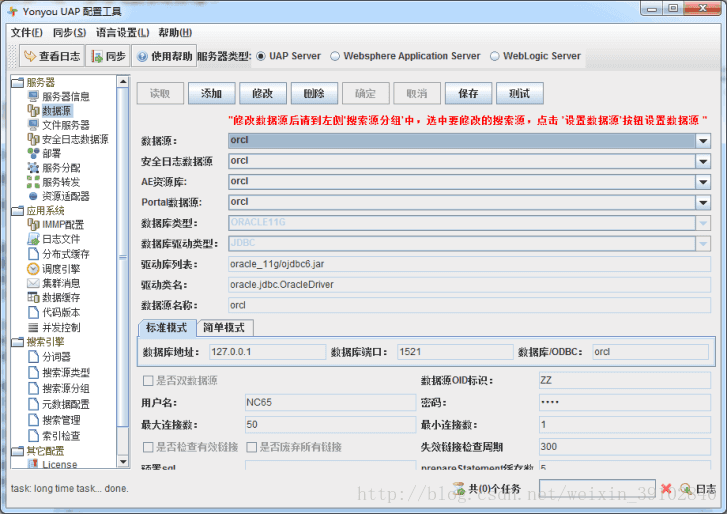Click the 添加 button

coord(212,93)
